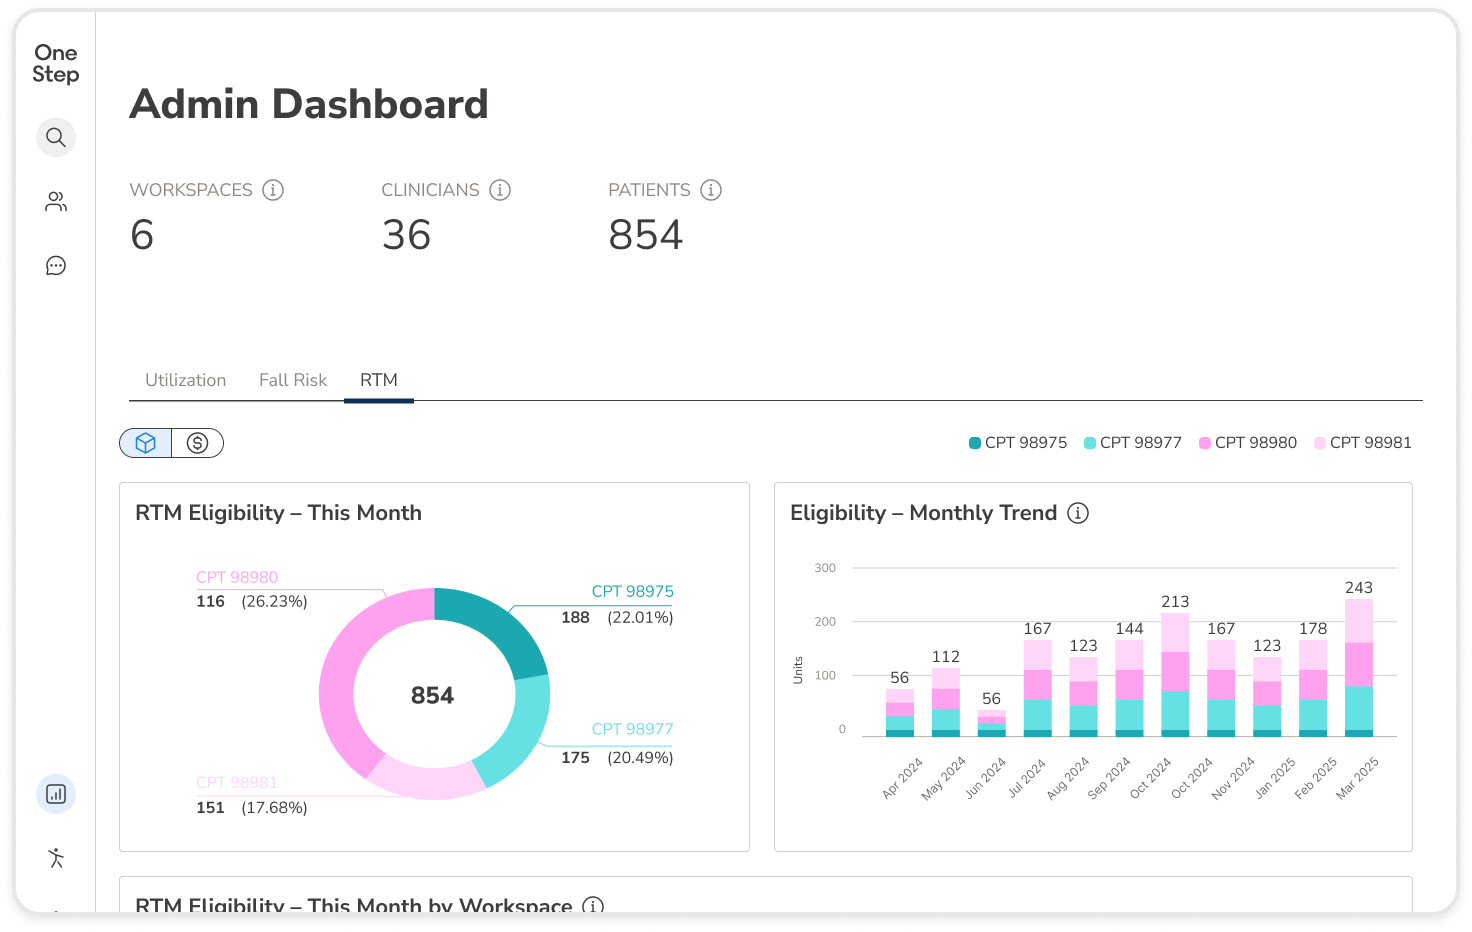Click the RTM Eligibility – This Month title

(x=278, y=513)
